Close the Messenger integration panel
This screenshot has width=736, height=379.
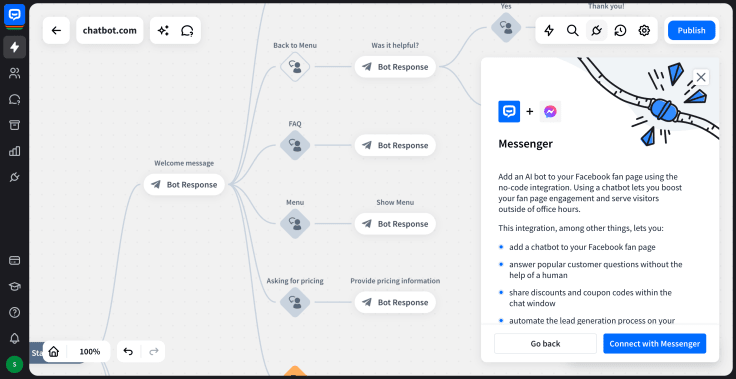pyautogui.click(x=701, y=77)
